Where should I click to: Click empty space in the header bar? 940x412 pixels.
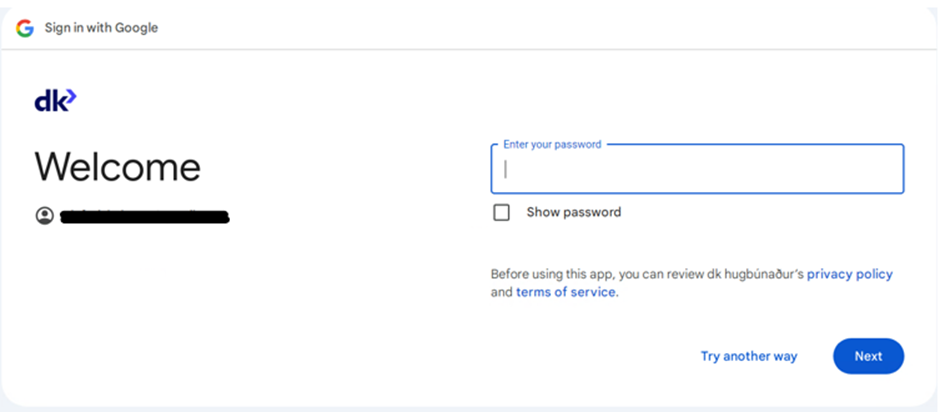coord(550,28)
